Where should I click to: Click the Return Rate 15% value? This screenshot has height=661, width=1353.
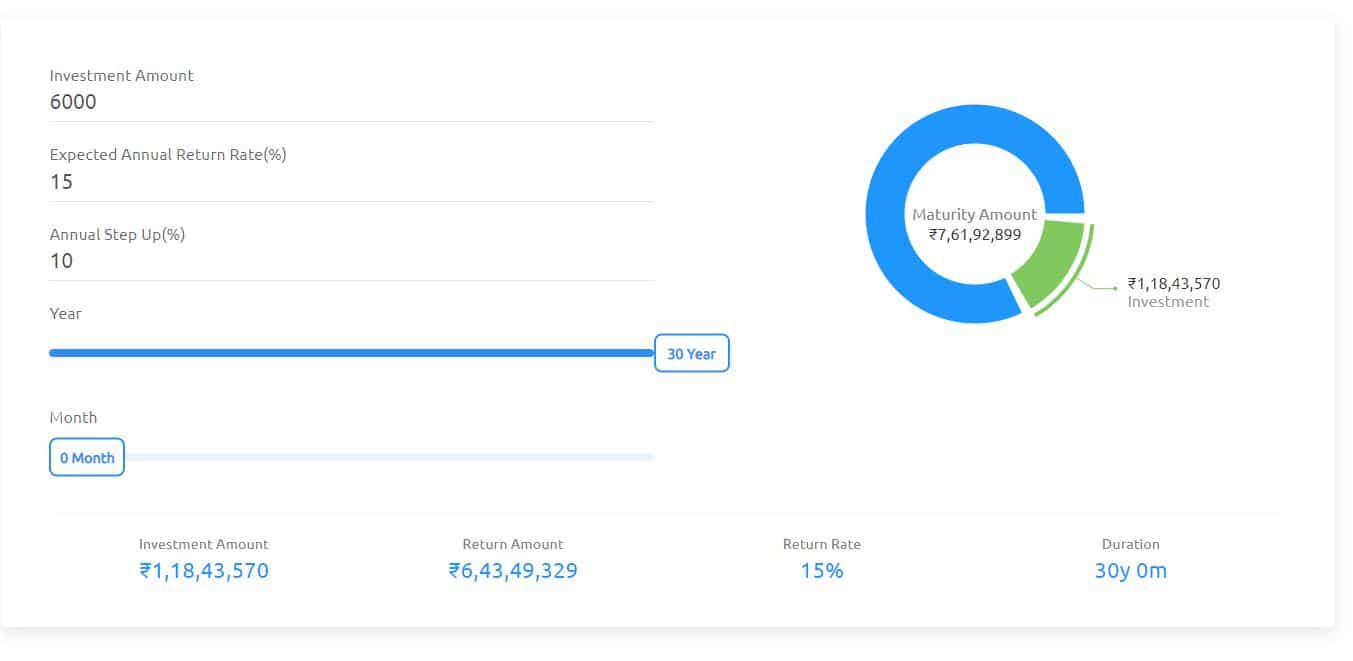point(822,571)
